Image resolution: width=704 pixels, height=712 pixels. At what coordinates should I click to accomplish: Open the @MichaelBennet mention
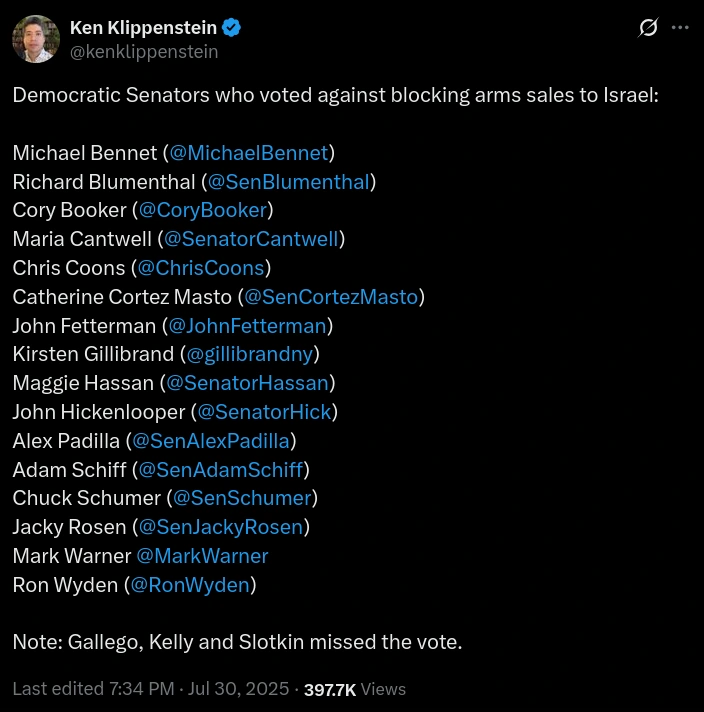tap(248, 153)
